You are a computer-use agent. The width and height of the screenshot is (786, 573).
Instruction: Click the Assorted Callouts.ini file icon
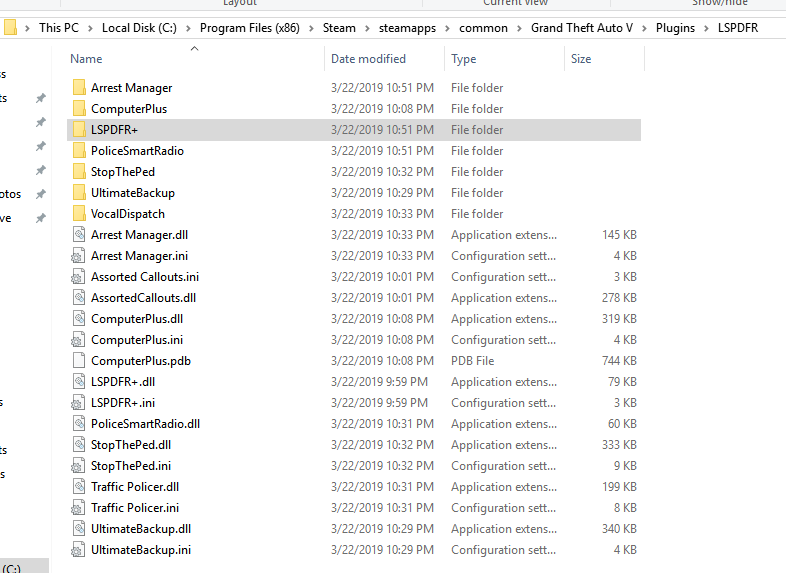coord(78,277)
